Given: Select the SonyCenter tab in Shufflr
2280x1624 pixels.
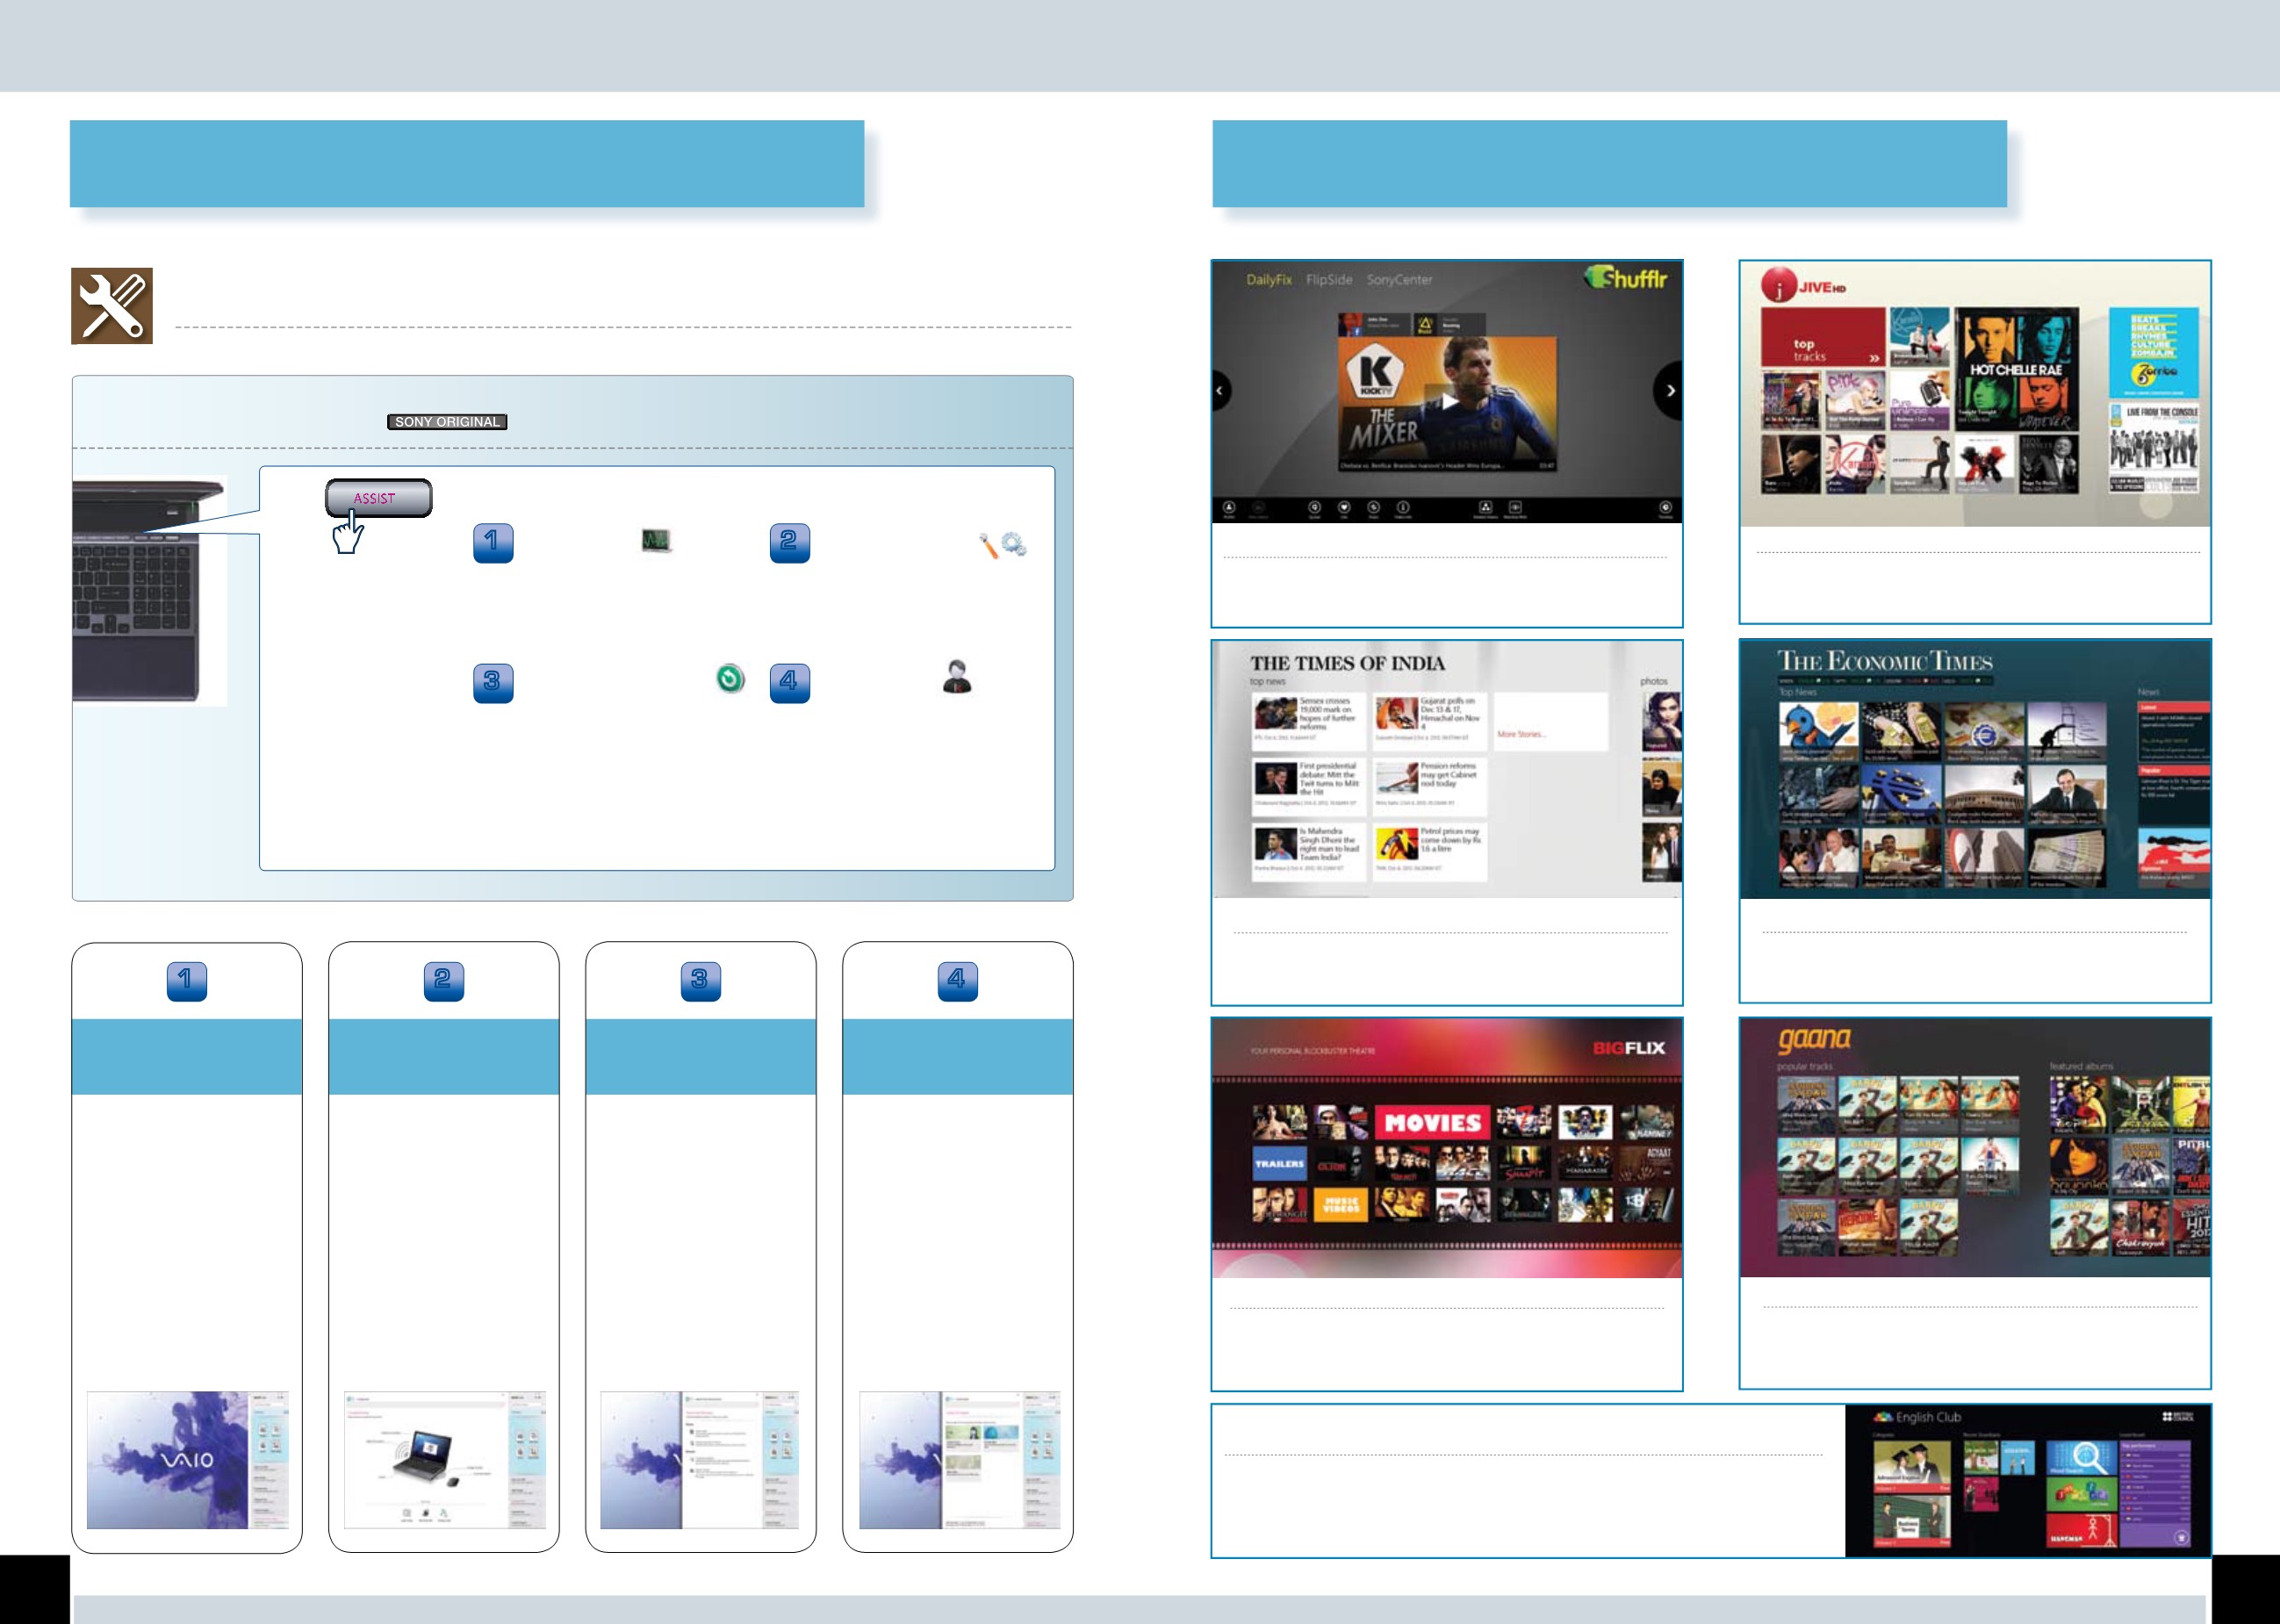Looking at the screenshot, I should [1399, 280].
